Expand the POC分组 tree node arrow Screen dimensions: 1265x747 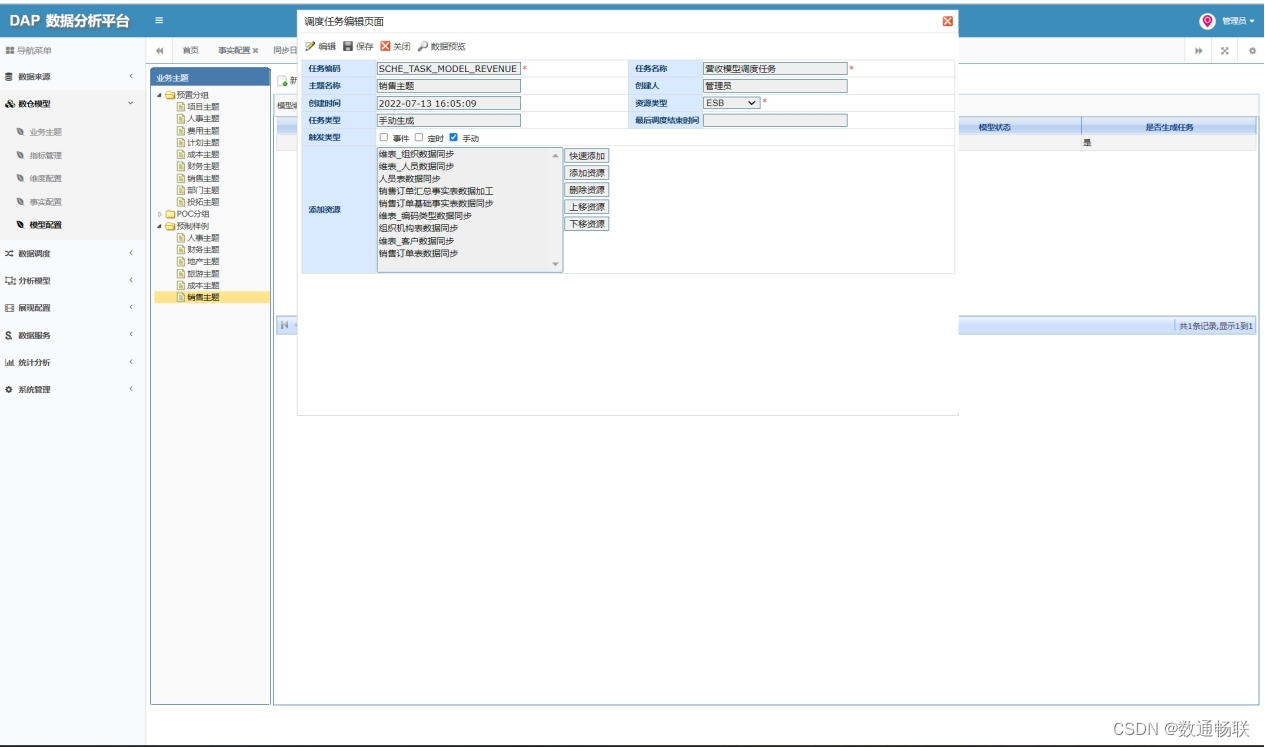click(159, 214)
